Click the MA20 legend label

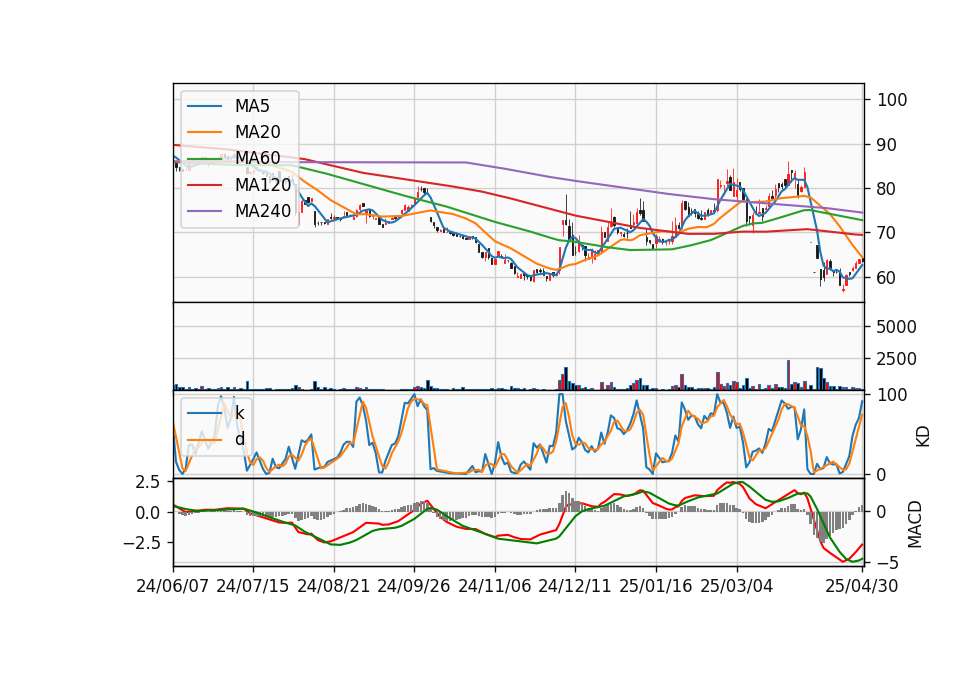(258, 132)
